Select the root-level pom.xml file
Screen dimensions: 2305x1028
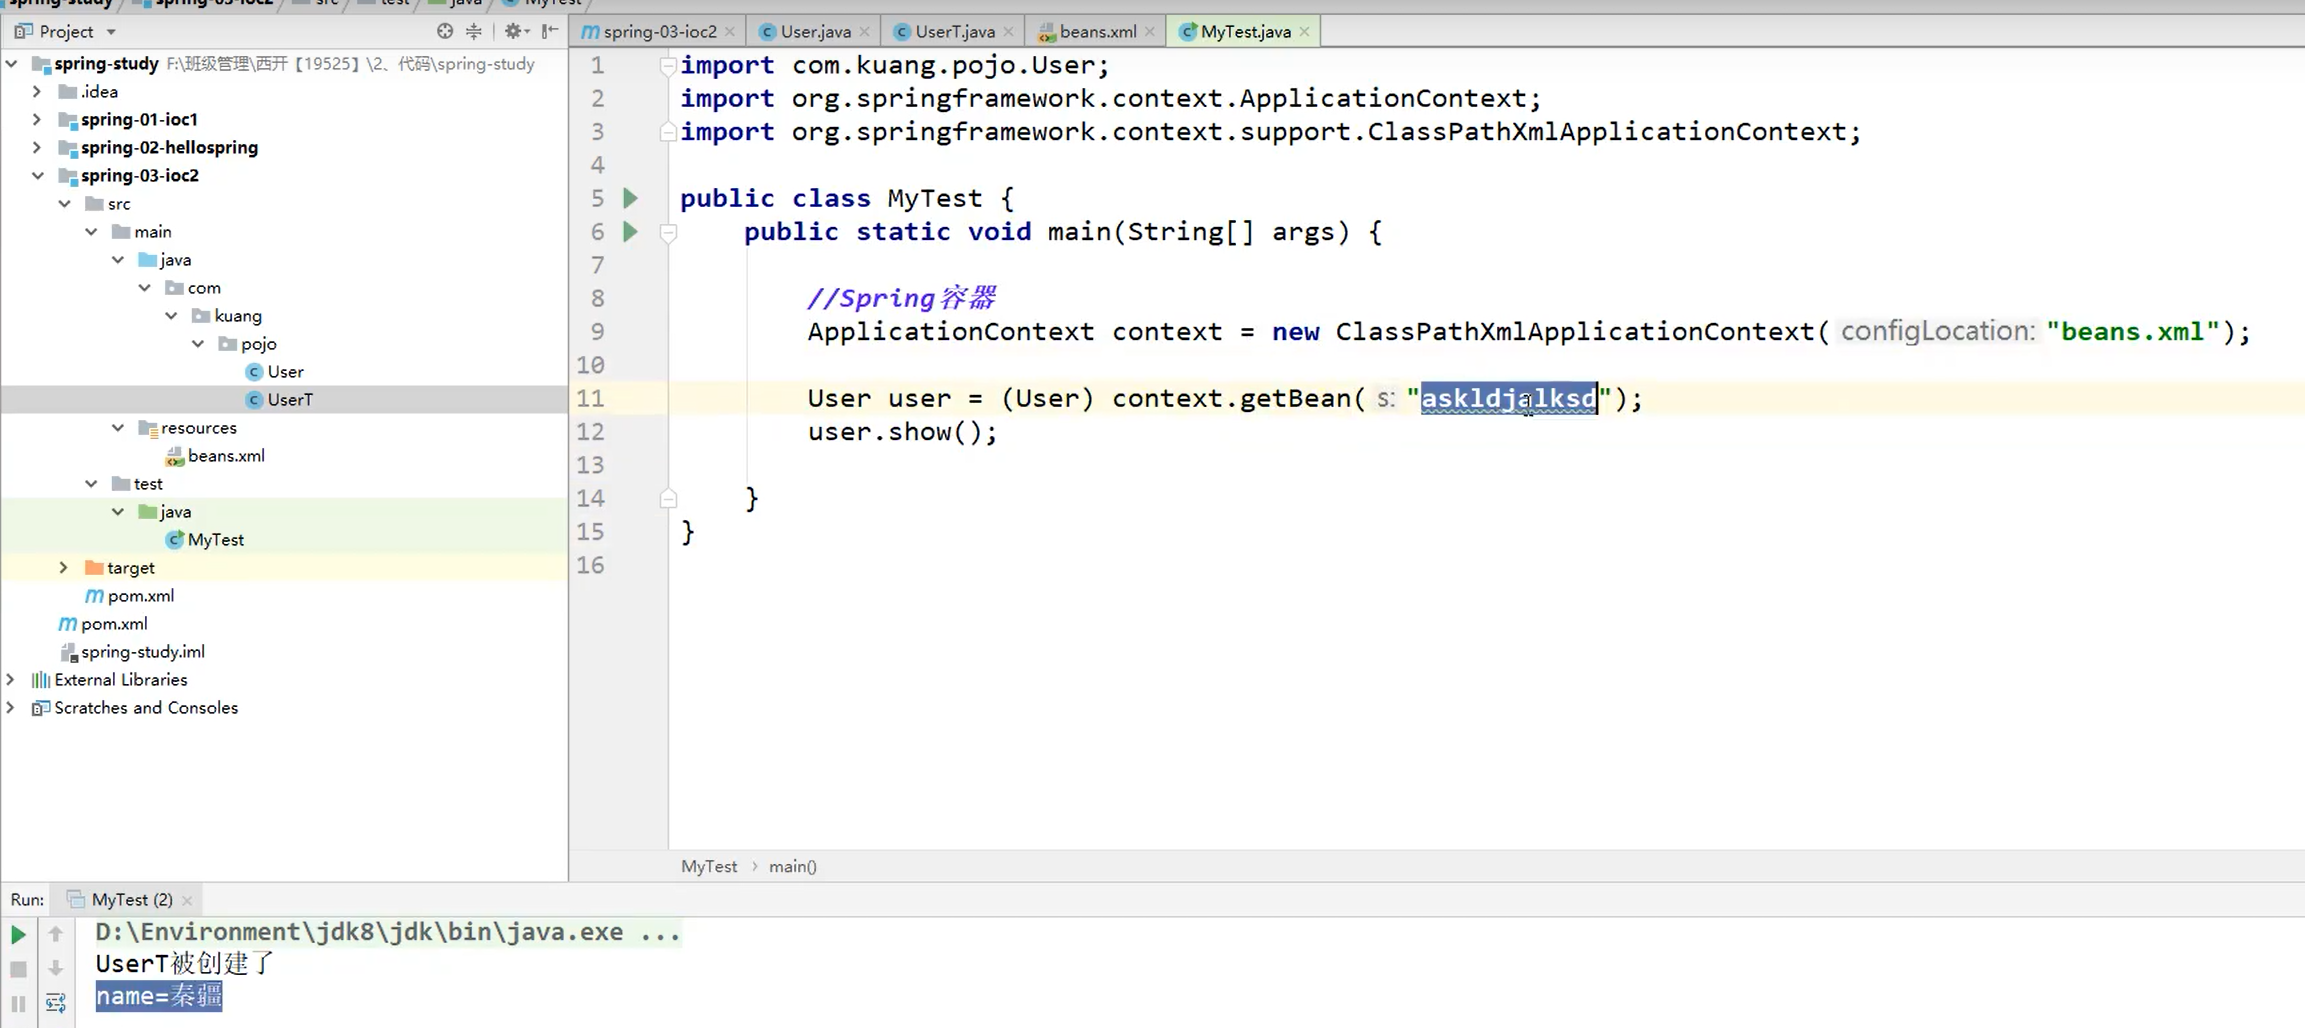point(114,623)
